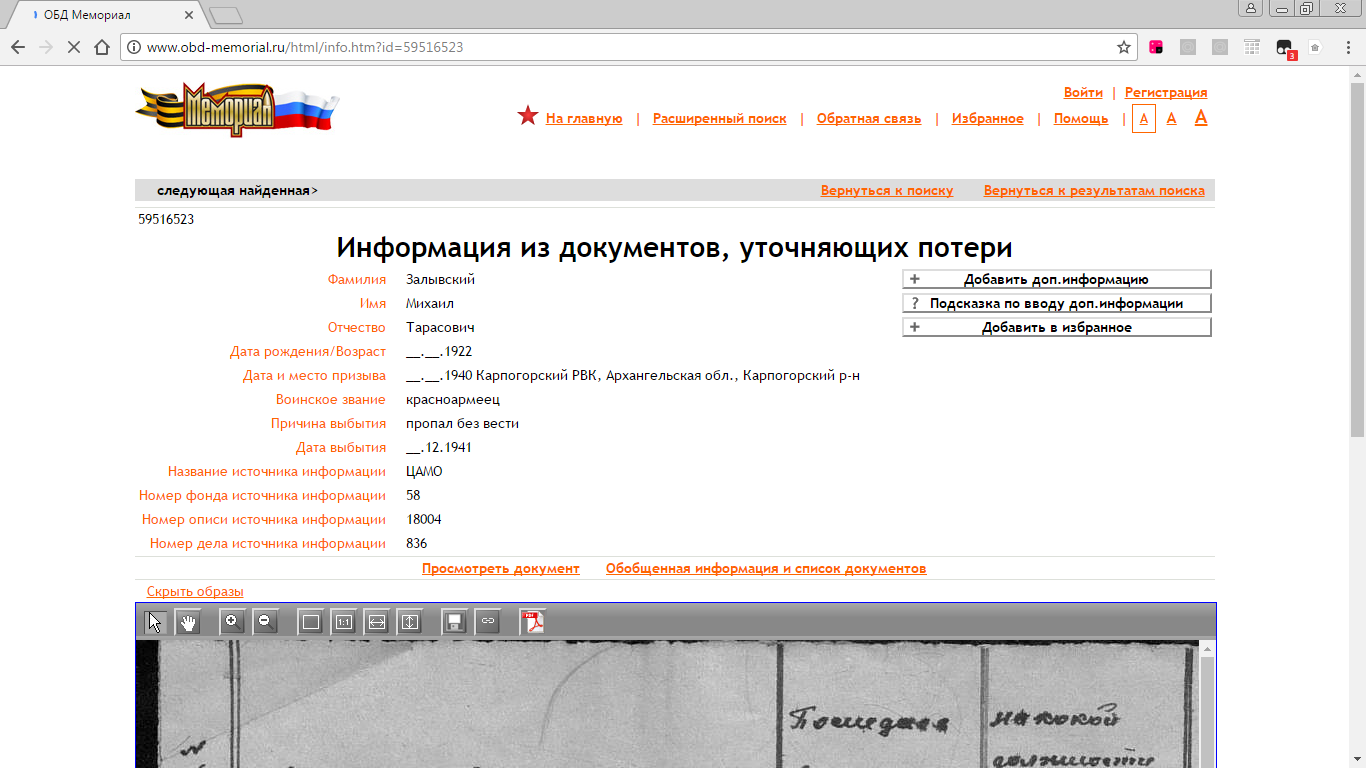
Task: Click 'Просмотреть документ' link
Action: (x=501, y=568)
